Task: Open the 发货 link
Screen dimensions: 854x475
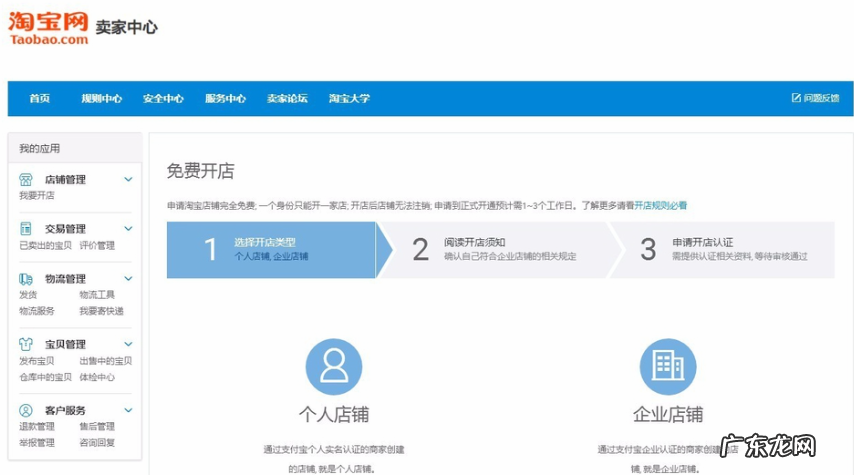Action: [28, 295]
